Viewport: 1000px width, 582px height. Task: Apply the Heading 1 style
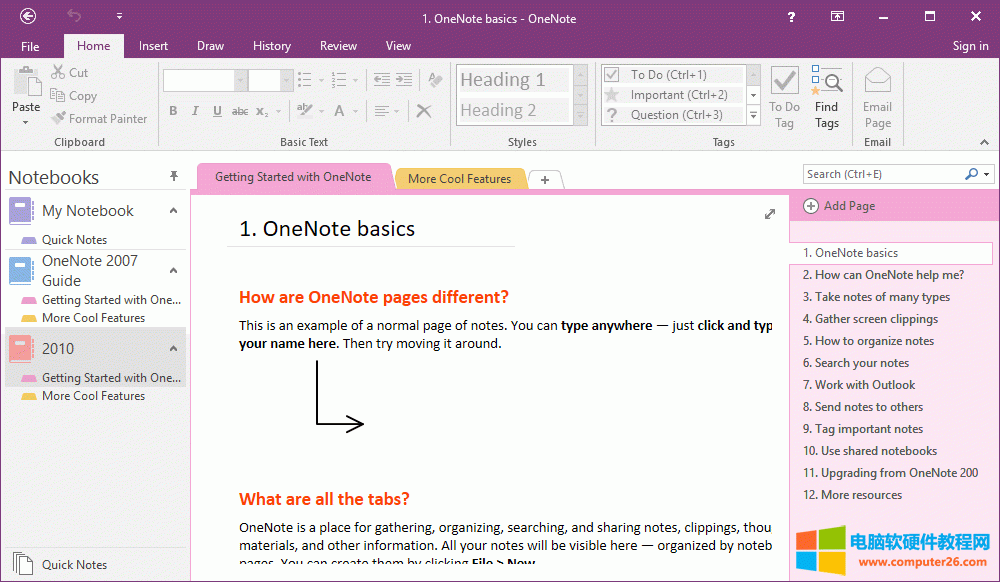click(512, 78)
